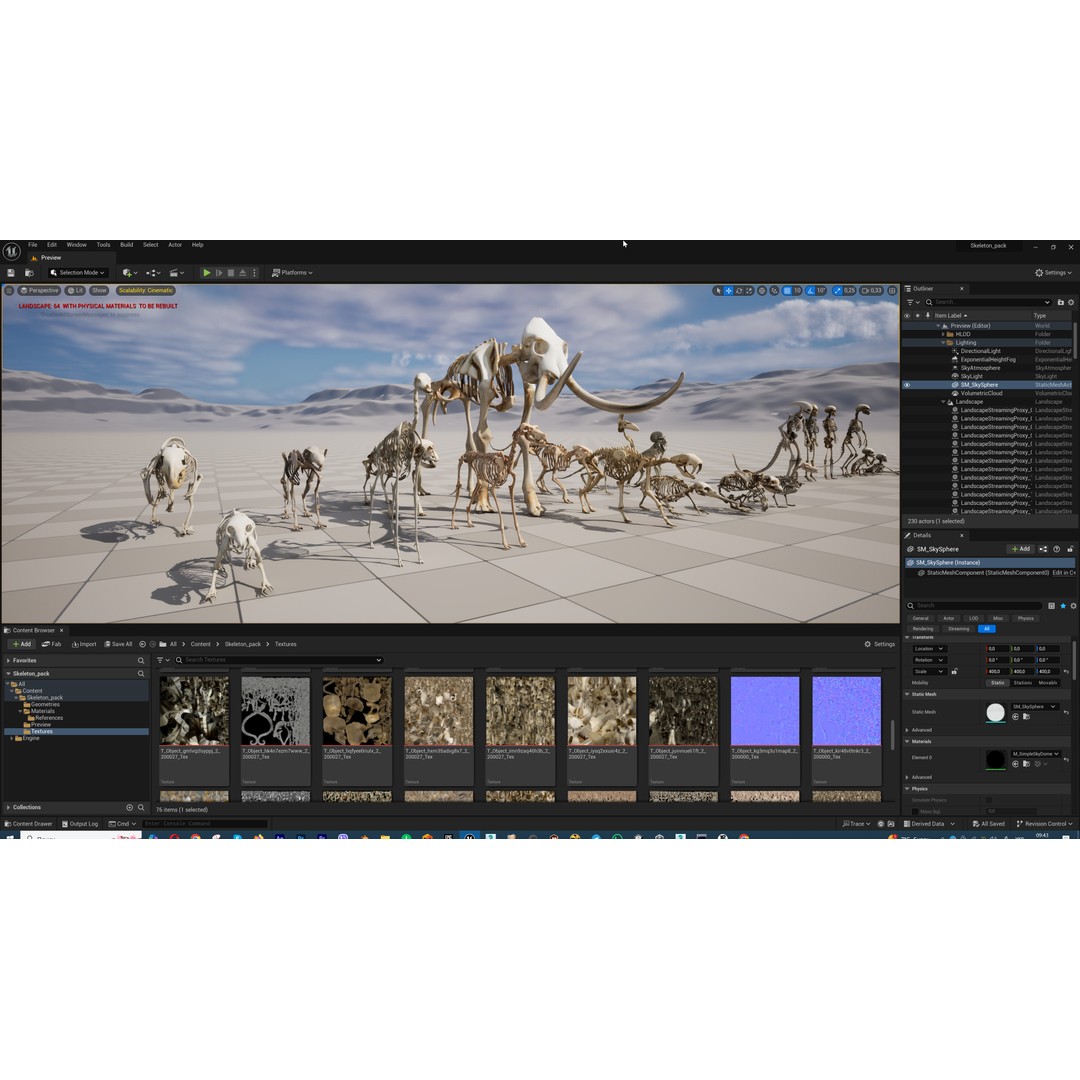Switch the world/local coordinate globe icon

pyautogui.click(x=762, y=291)
